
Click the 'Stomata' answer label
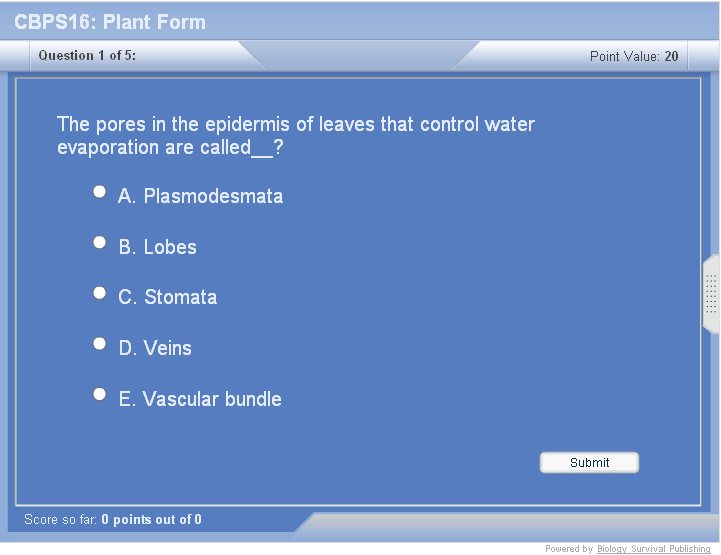[180, 297]
